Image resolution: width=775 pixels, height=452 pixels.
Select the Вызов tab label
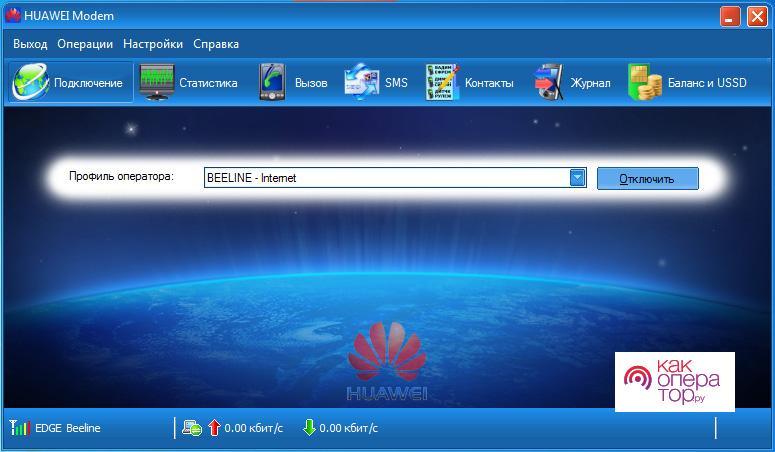click(x=311, y=83)
